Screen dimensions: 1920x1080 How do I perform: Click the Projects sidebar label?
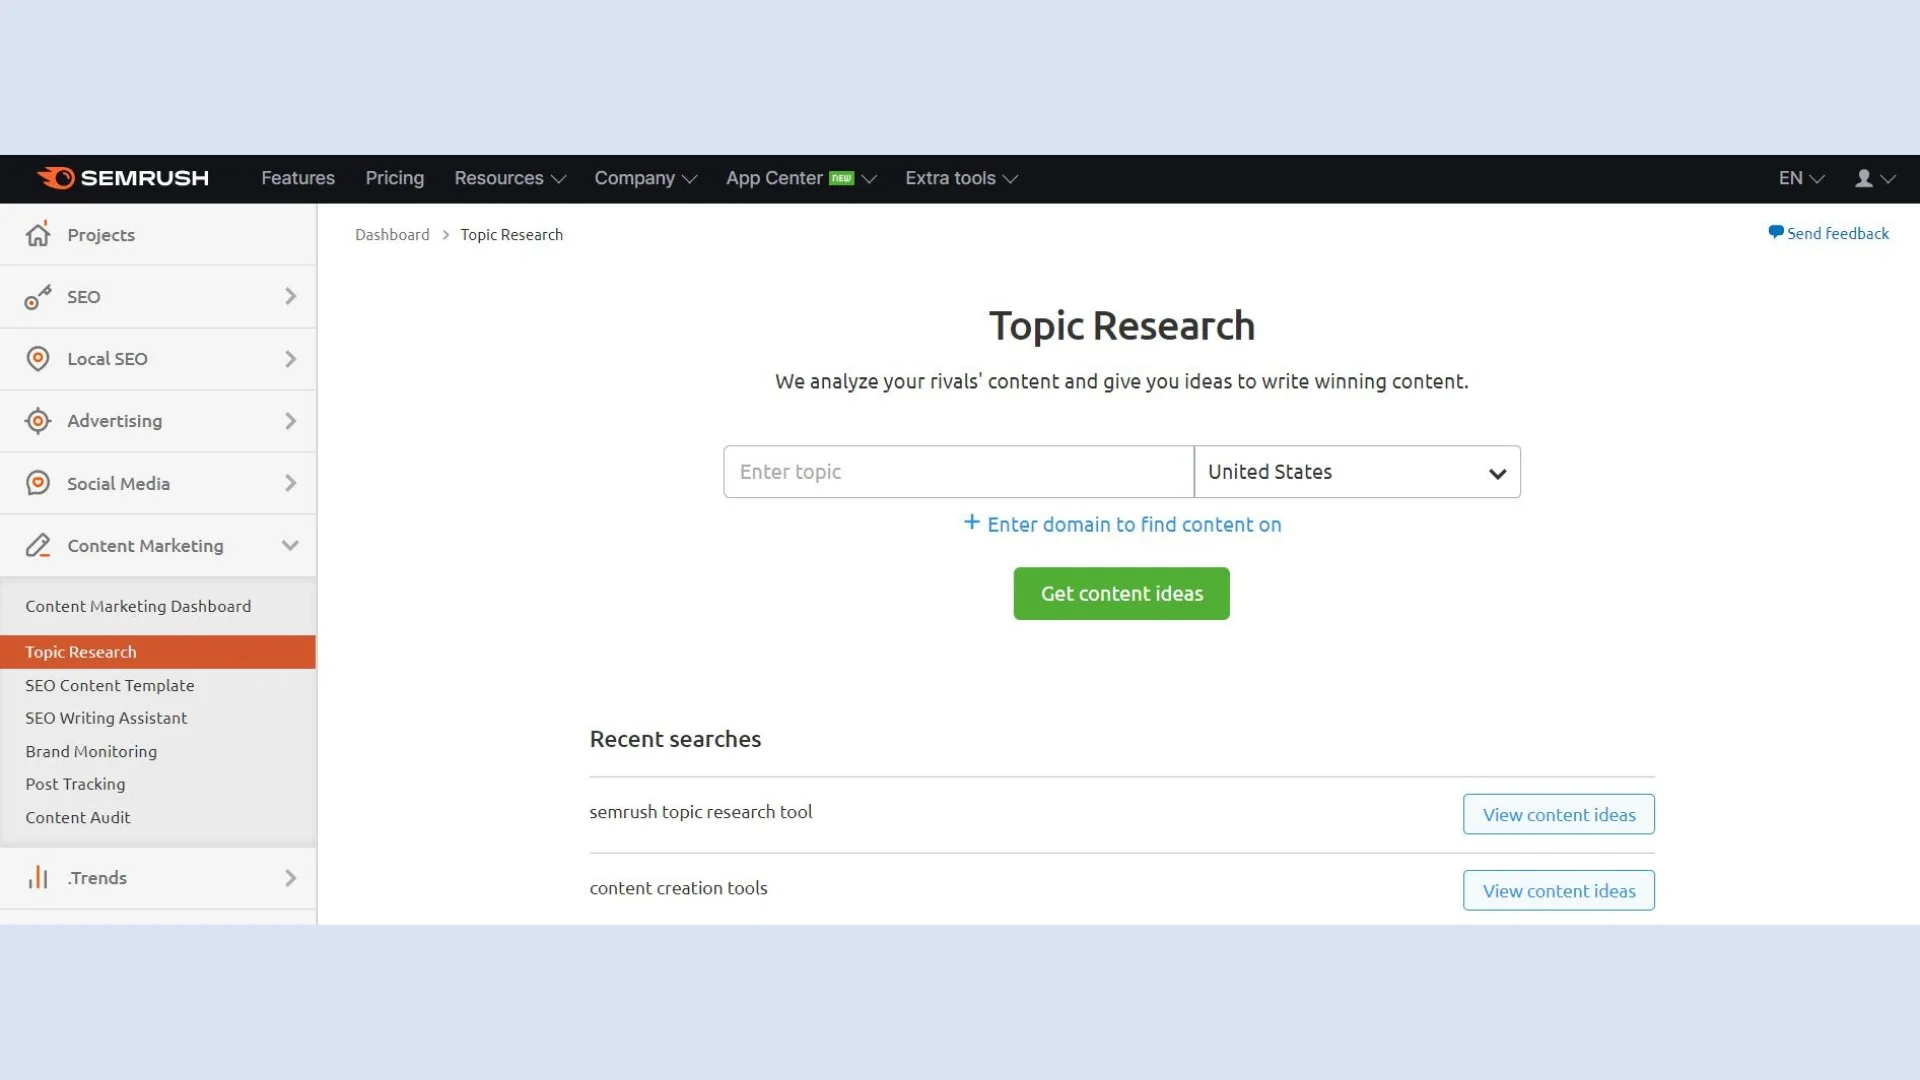101,235
